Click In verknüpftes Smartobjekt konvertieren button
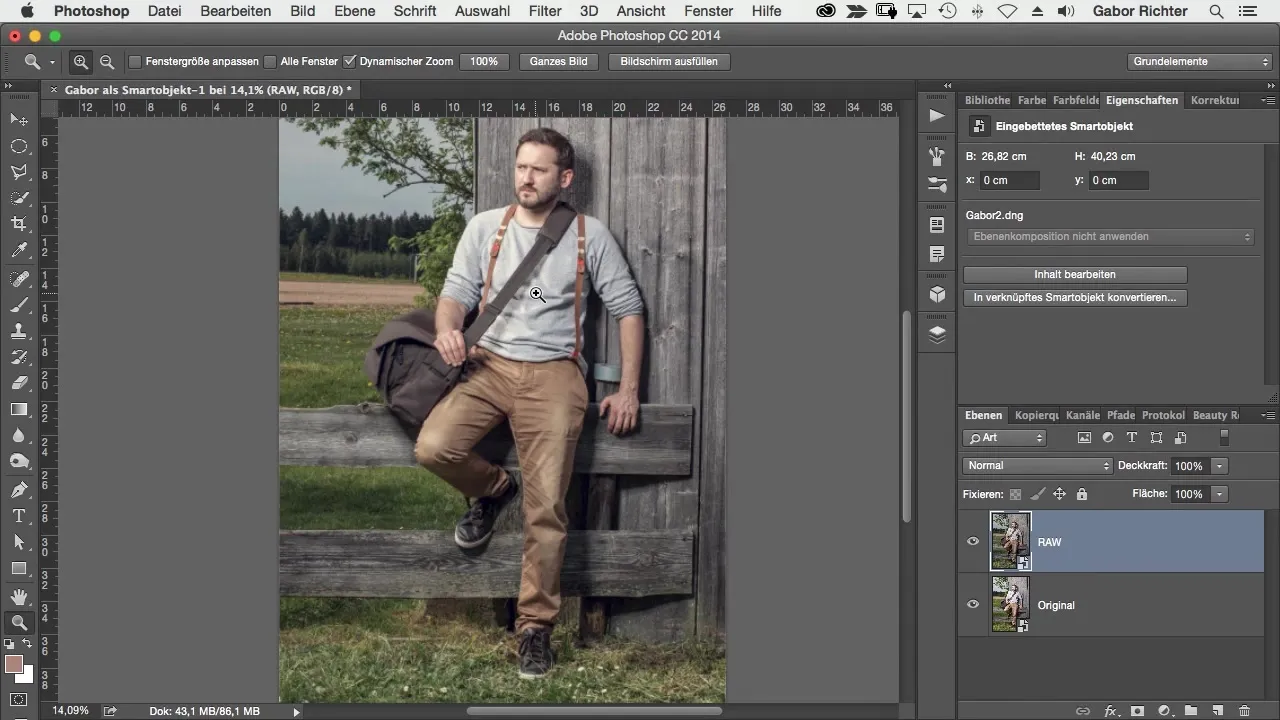 [1075, 298]
